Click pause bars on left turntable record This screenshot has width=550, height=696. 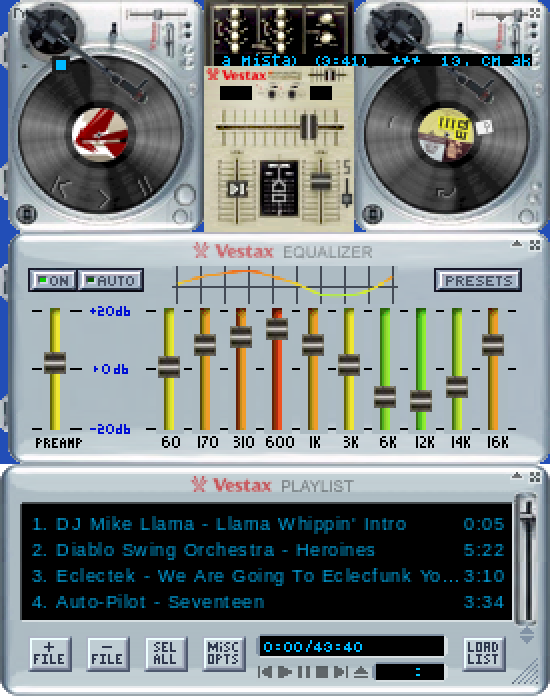coord(143,185)
